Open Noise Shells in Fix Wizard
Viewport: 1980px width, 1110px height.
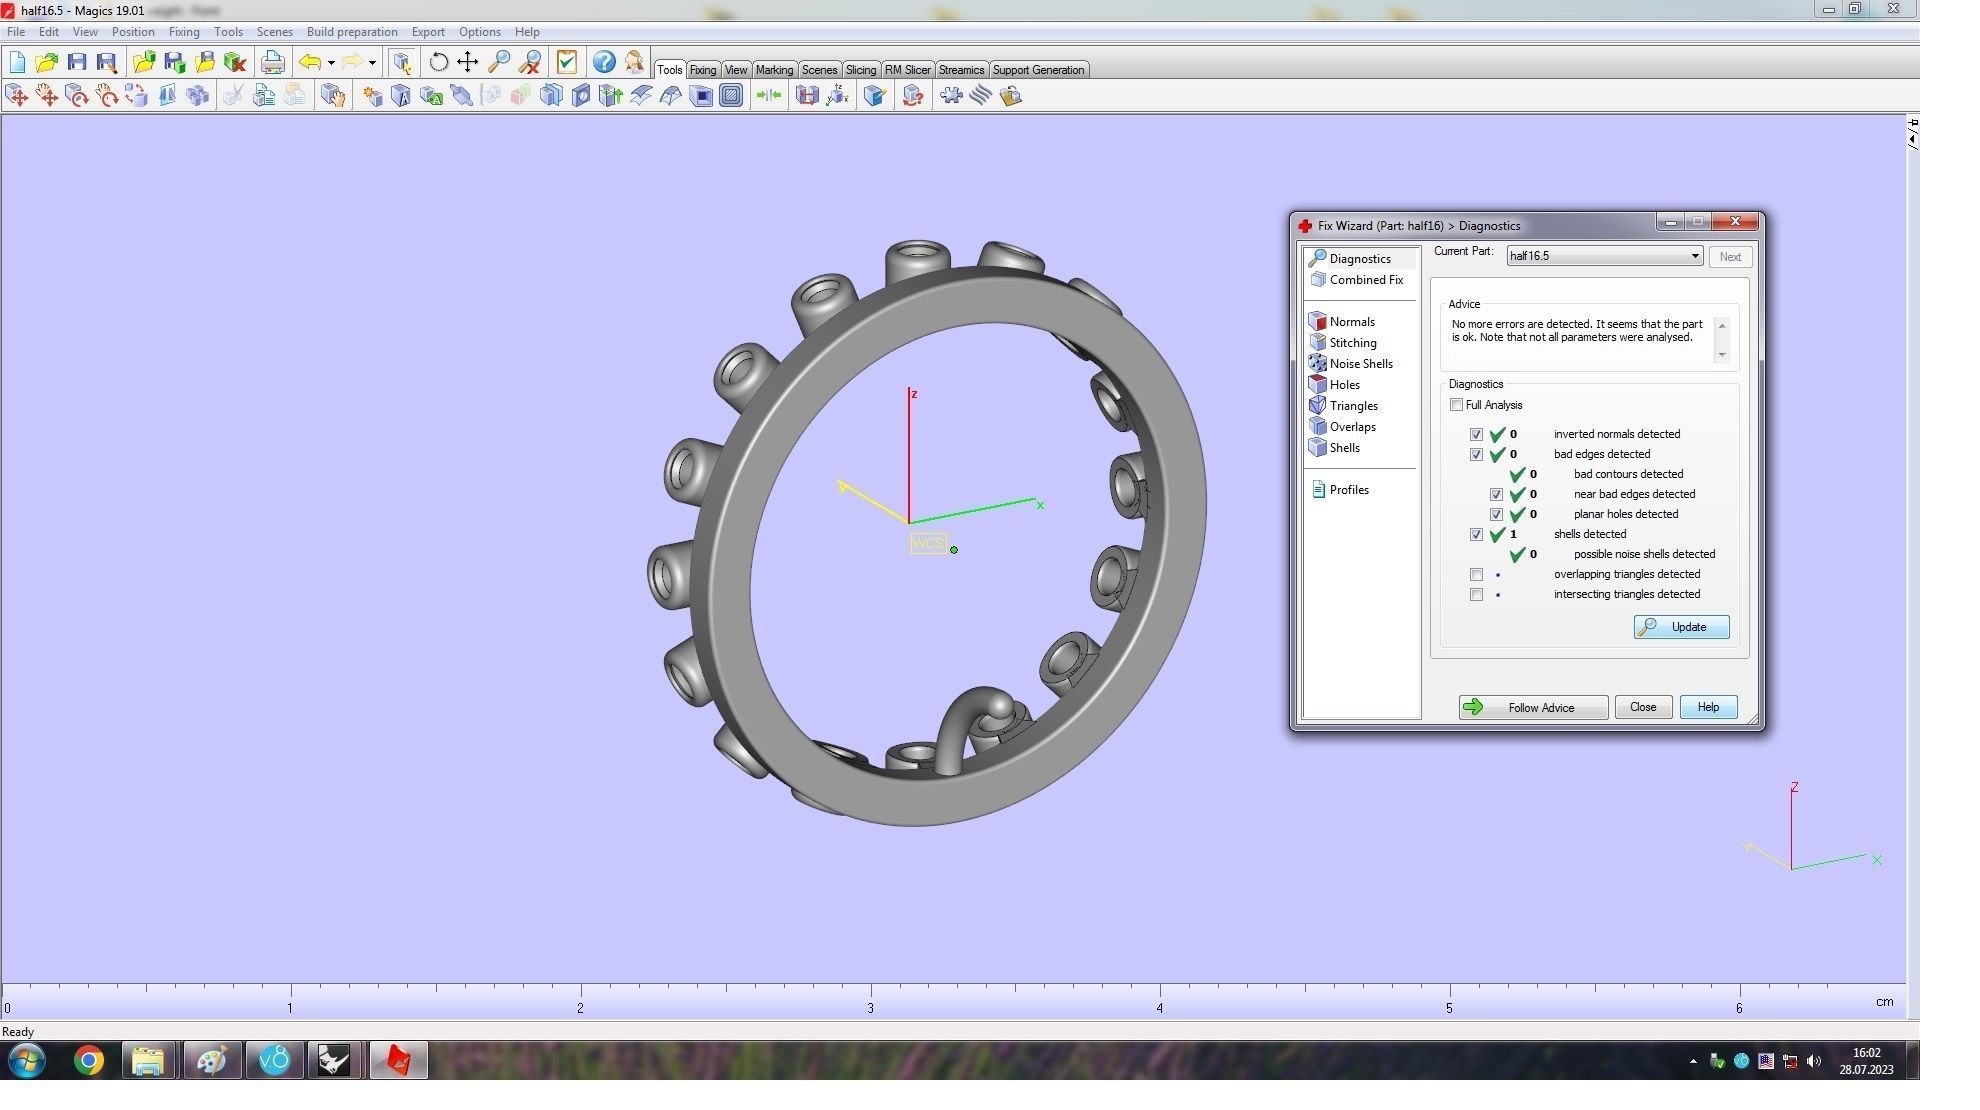click(1360, 364)
